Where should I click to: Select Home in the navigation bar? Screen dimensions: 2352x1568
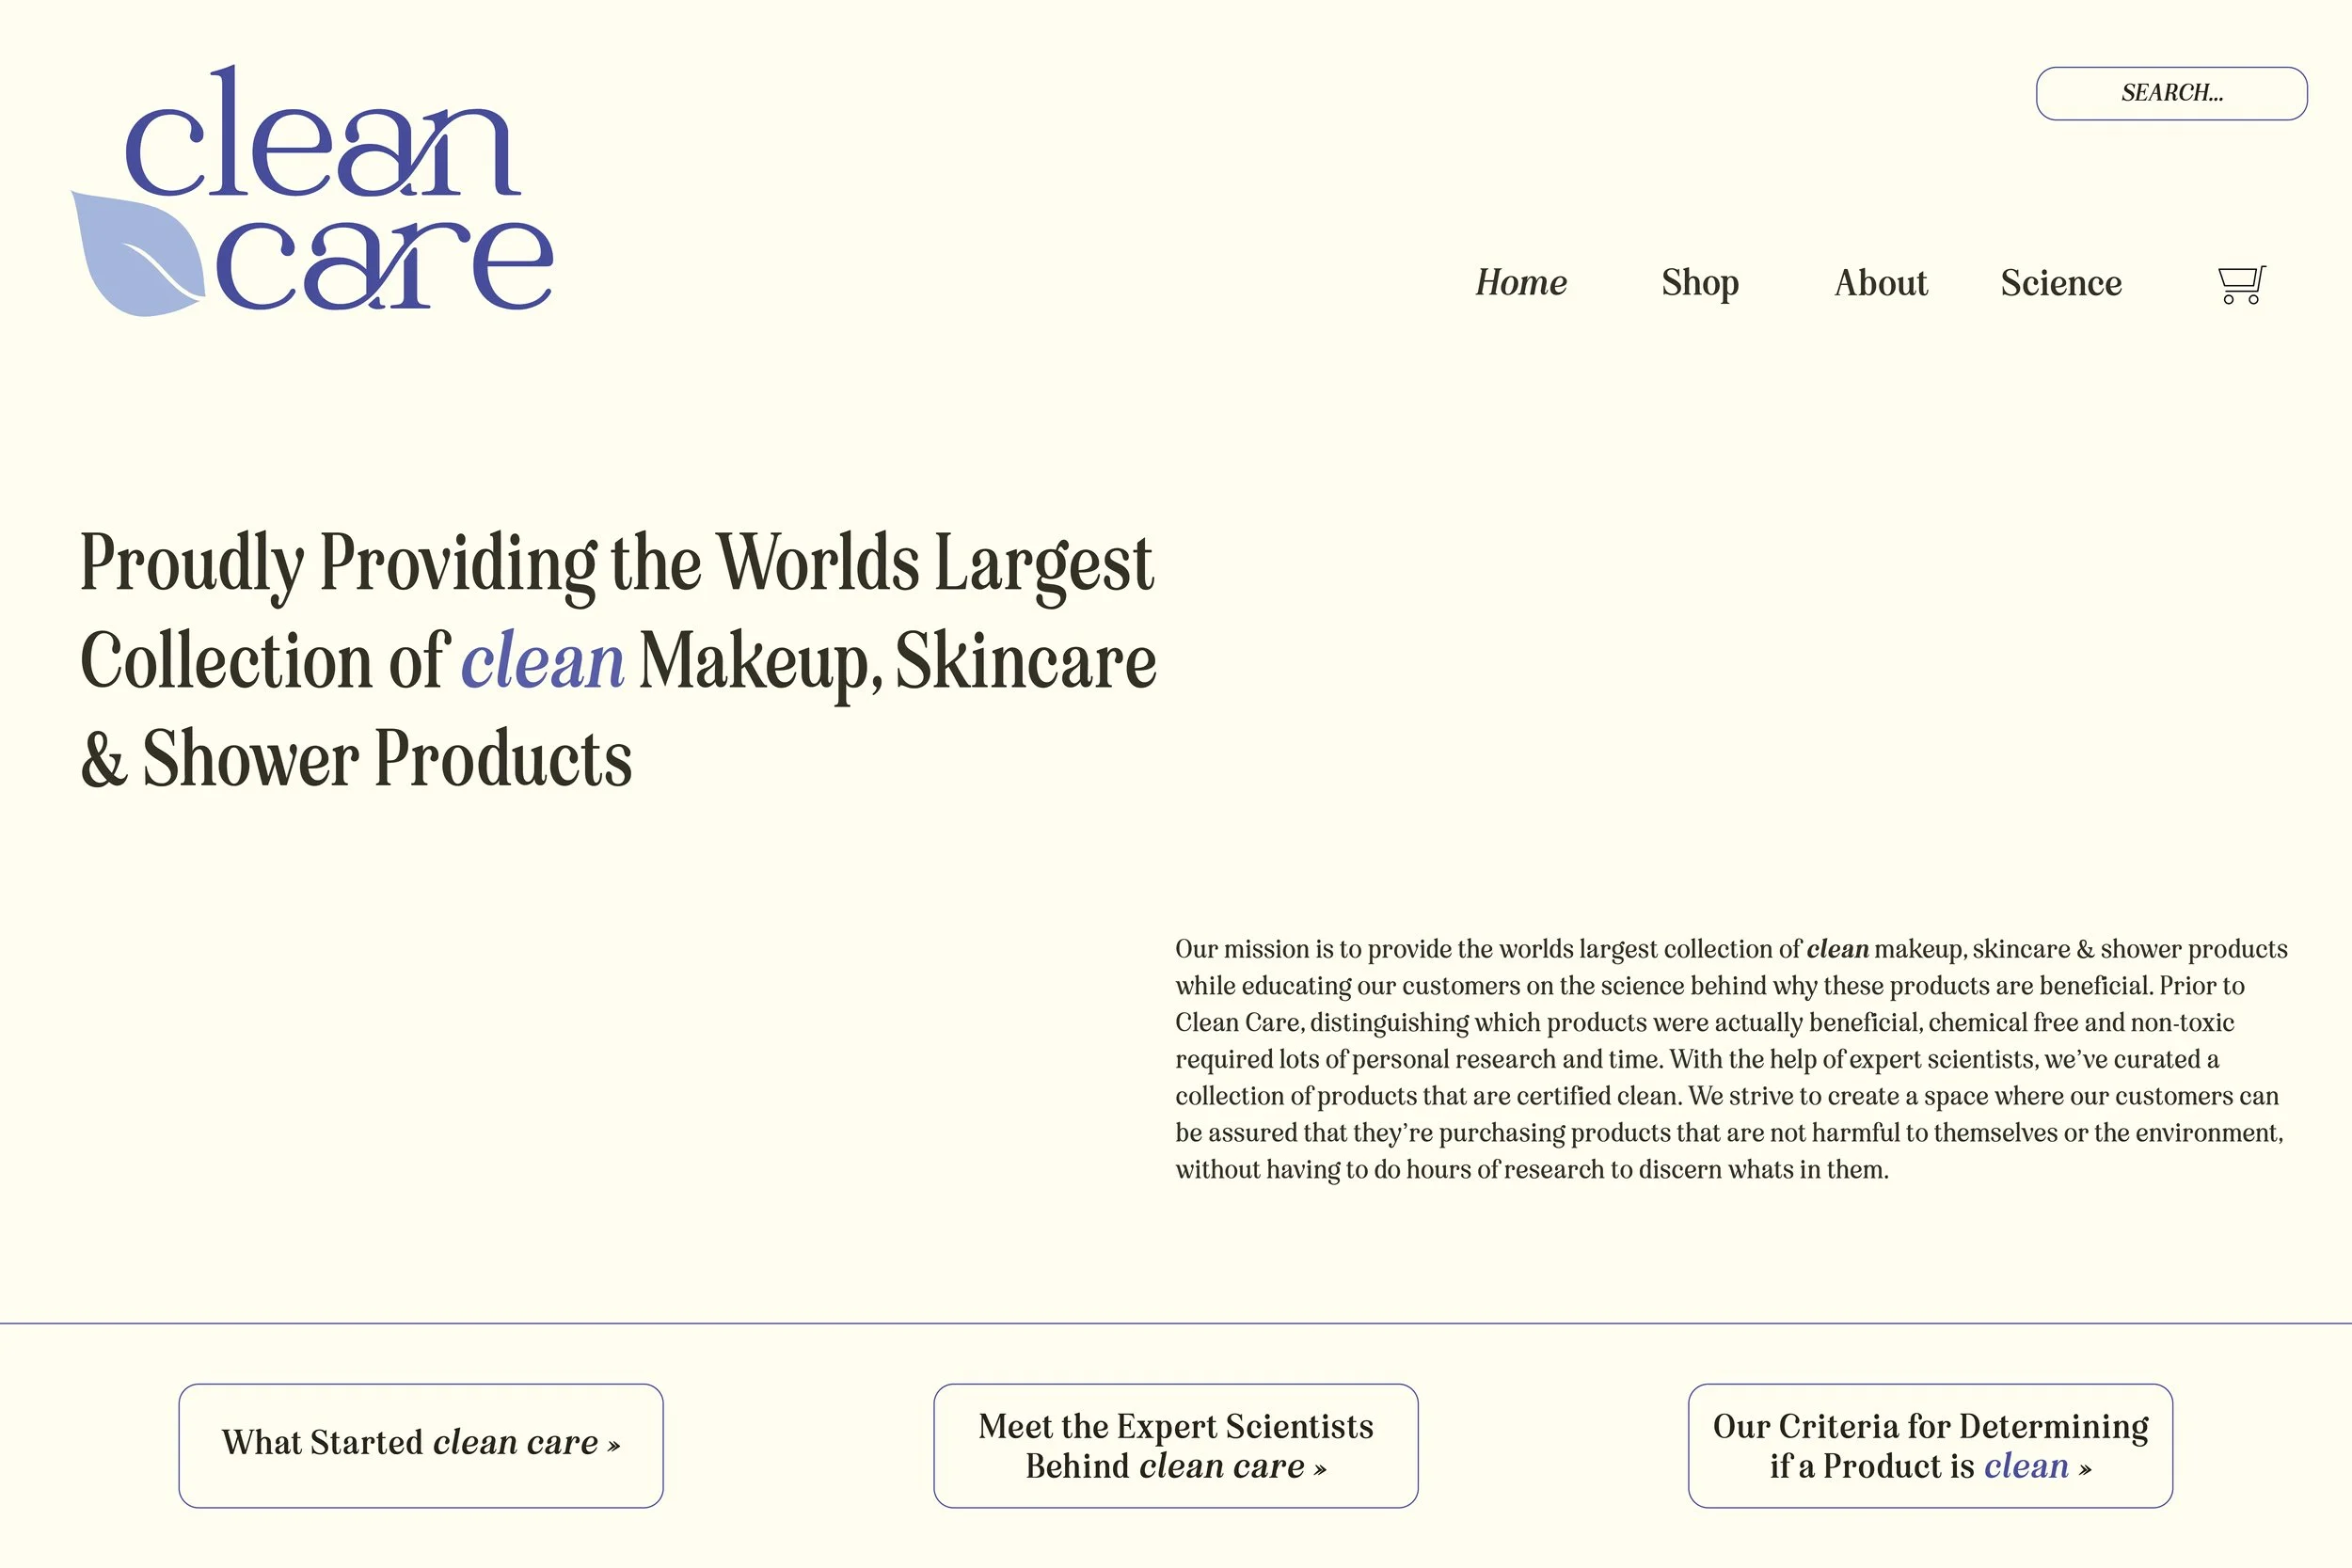1520,283
